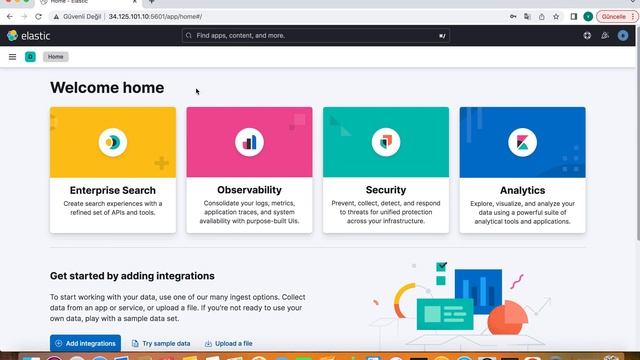Go forward with the browser forward arrow
Screen dimensions: 640x360
24,17
